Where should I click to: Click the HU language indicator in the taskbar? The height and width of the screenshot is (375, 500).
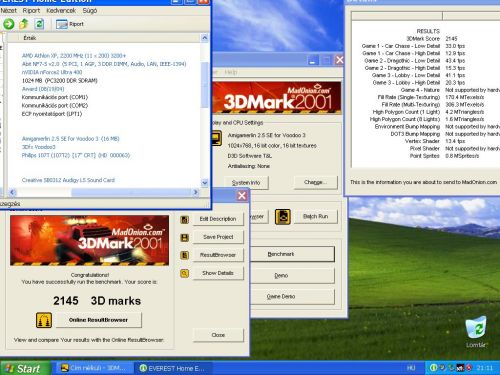(411, 368)
